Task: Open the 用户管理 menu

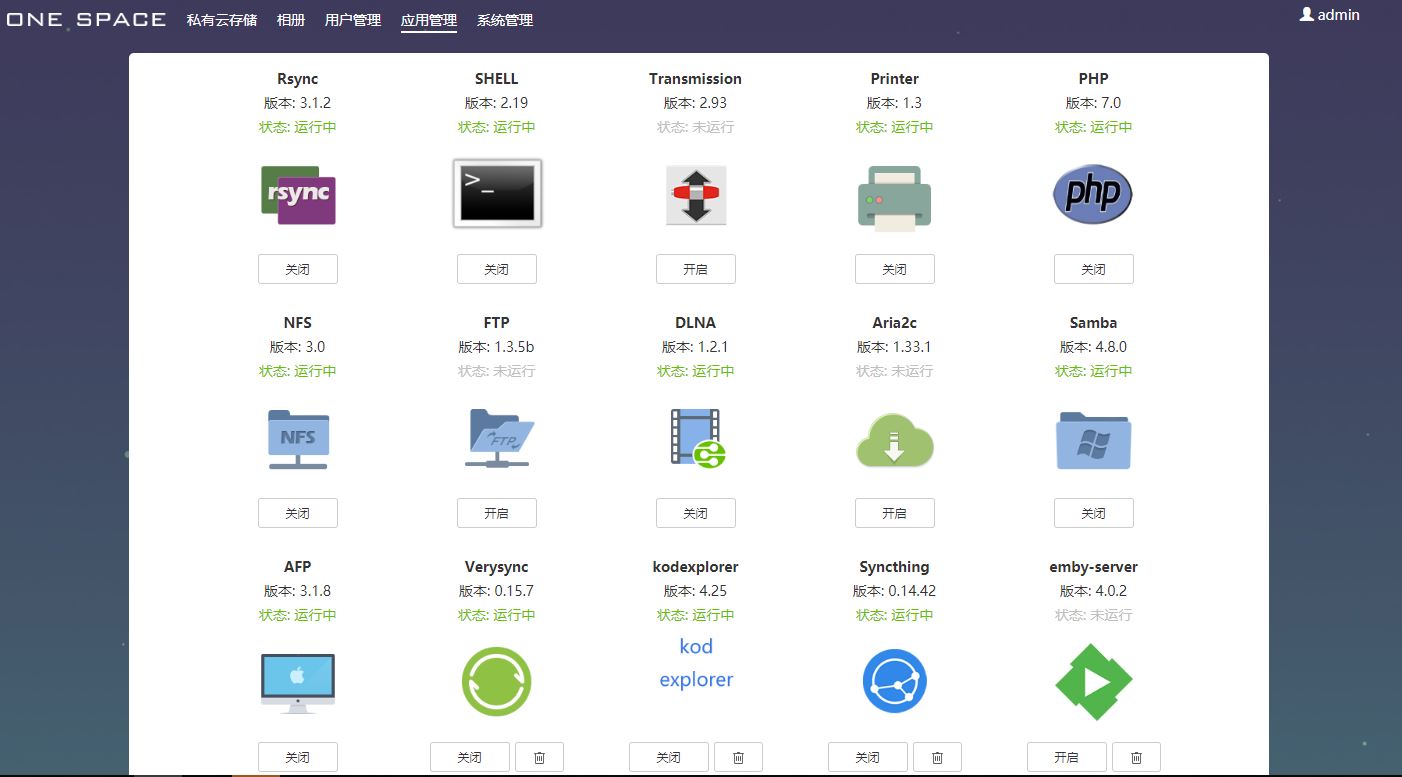Action: (353, 20)
